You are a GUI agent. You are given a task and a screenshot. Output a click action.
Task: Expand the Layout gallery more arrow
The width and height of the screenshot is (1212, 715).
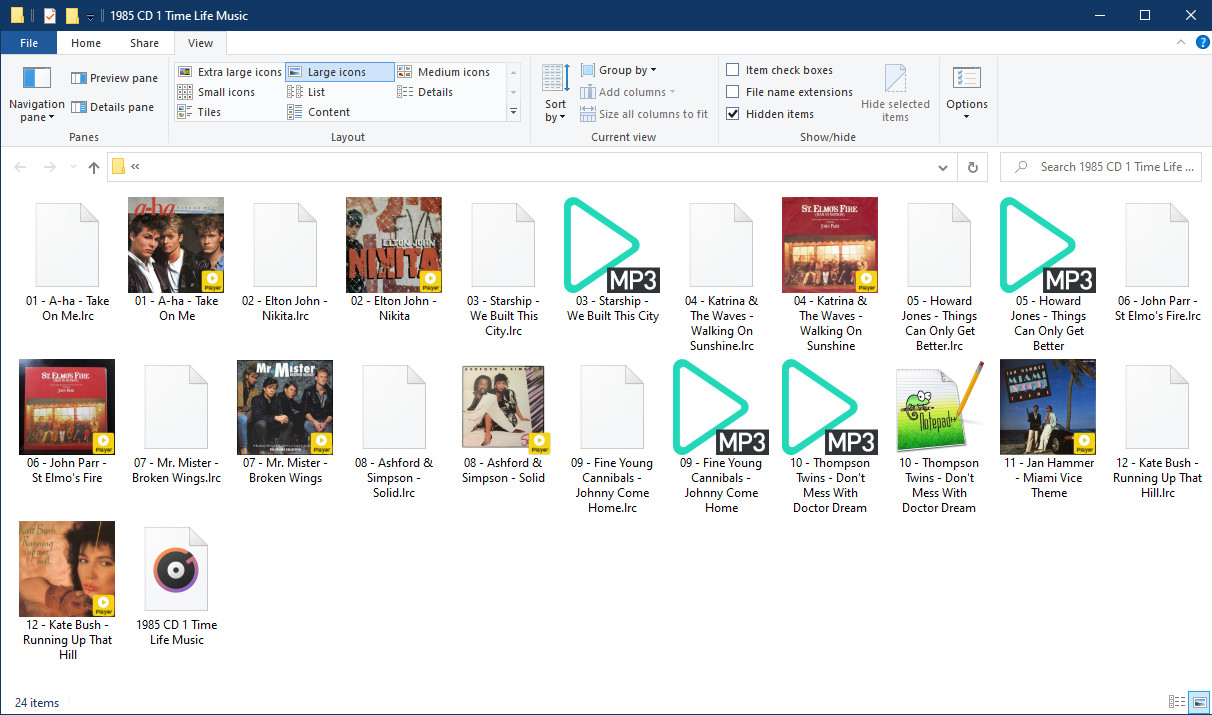tap(514, 112)
